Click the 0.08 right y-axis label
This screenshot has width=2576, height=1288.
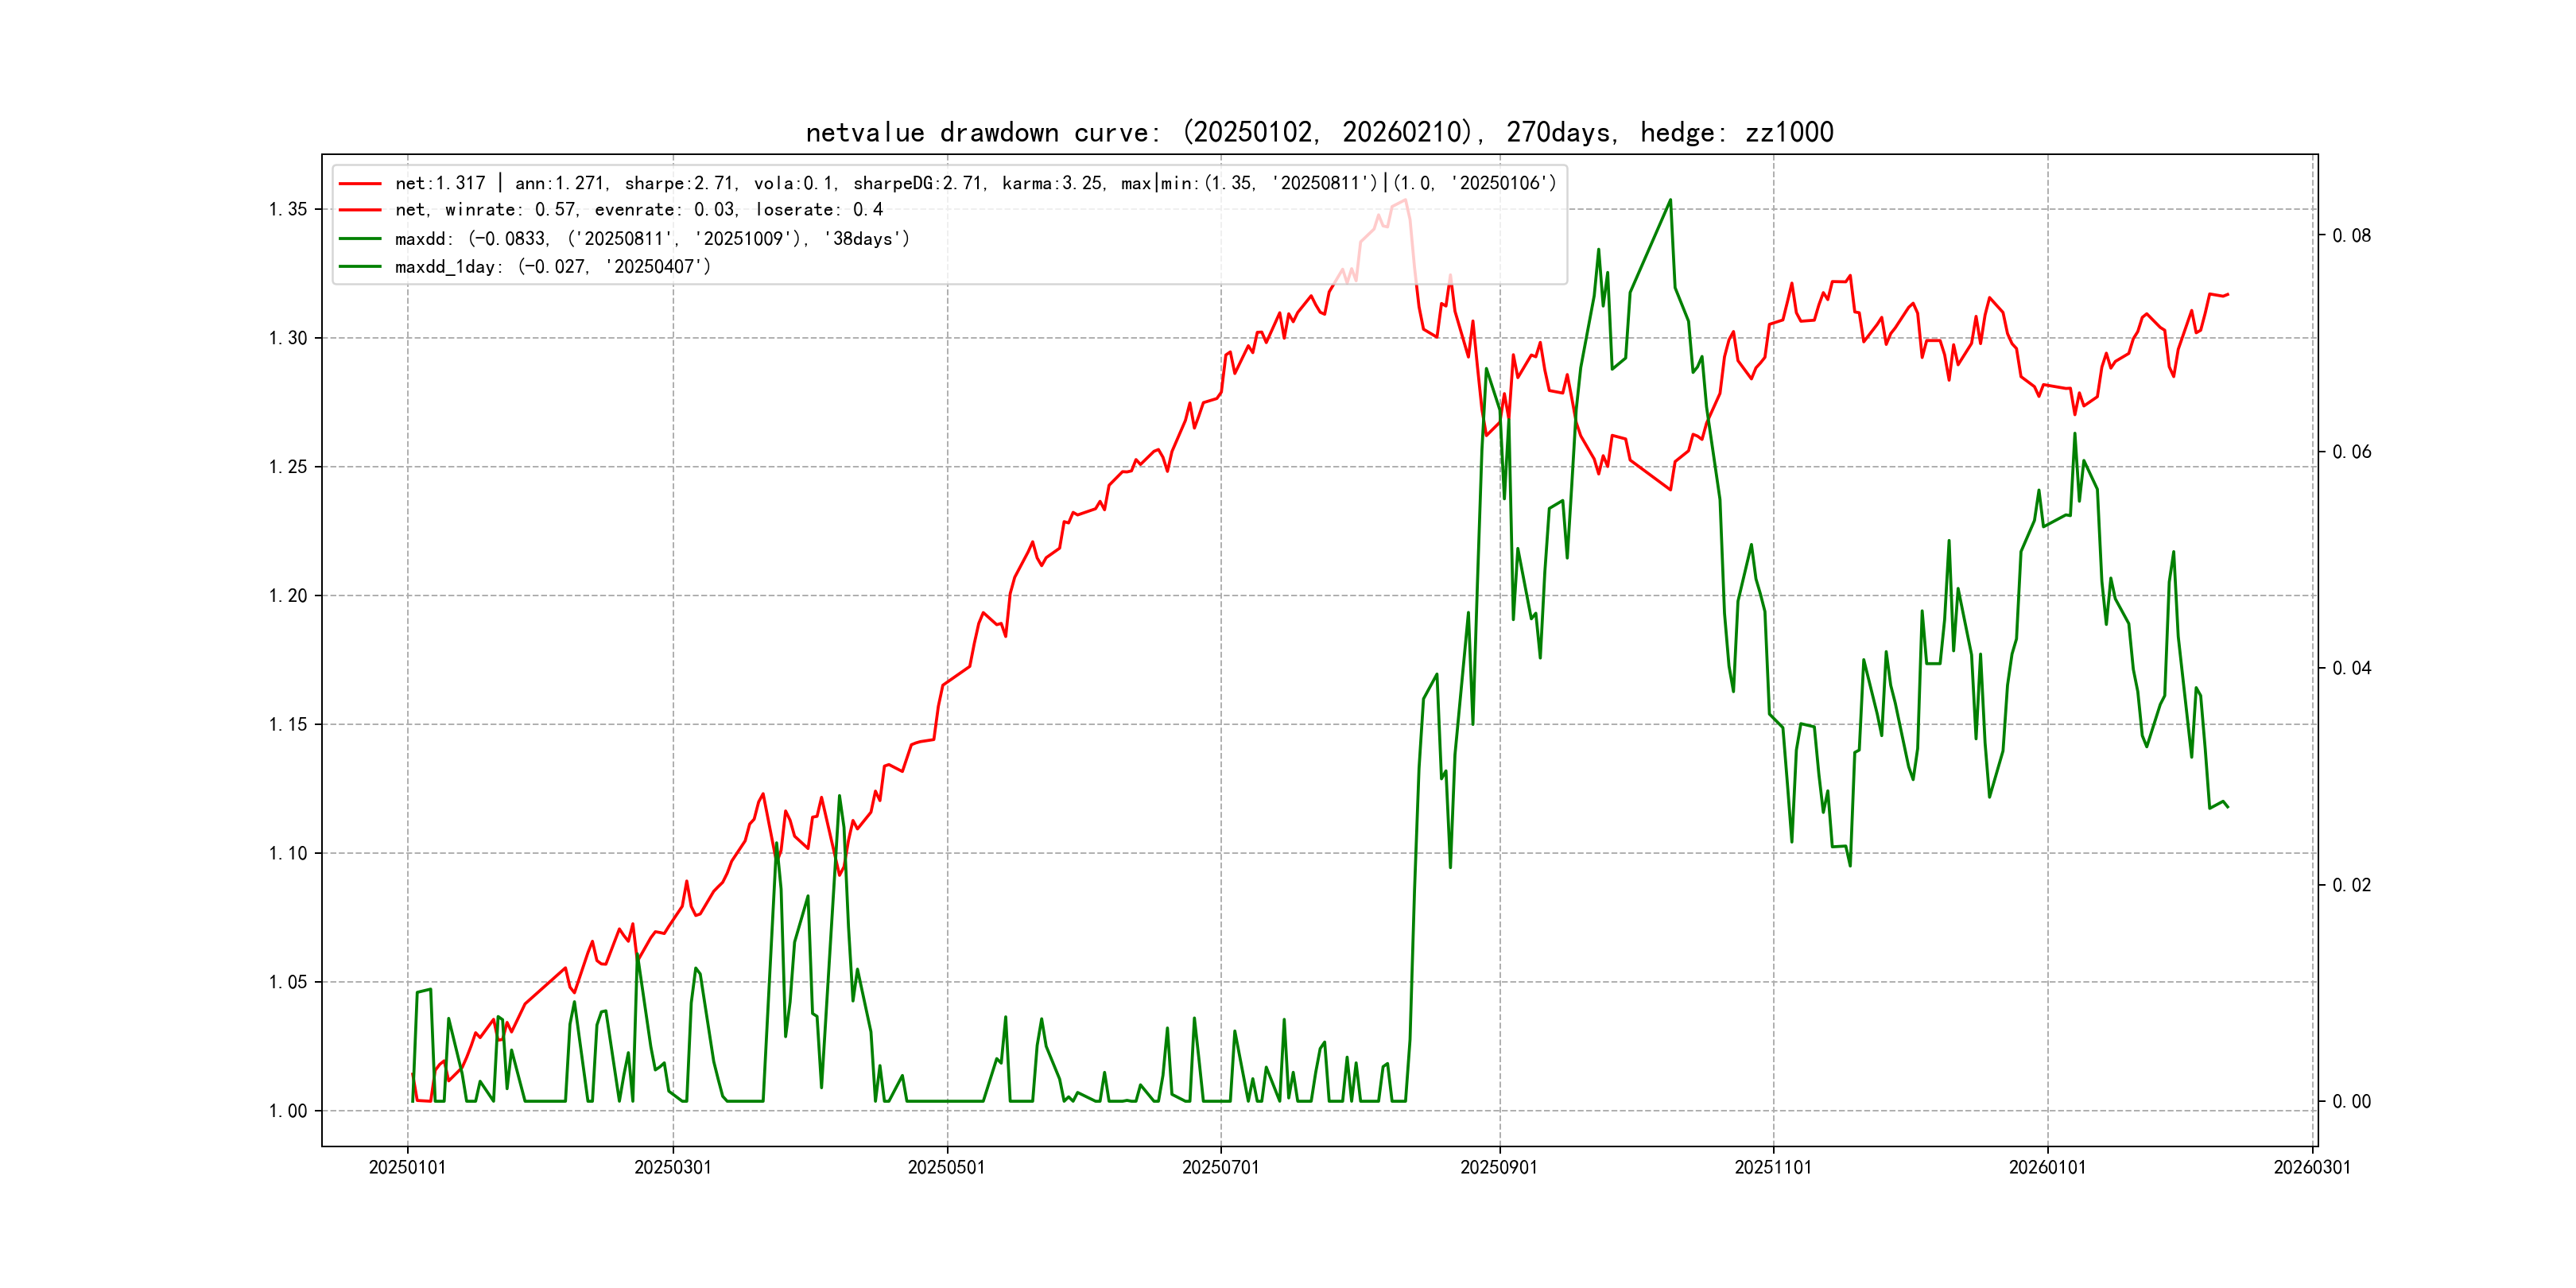point(2351,236)
